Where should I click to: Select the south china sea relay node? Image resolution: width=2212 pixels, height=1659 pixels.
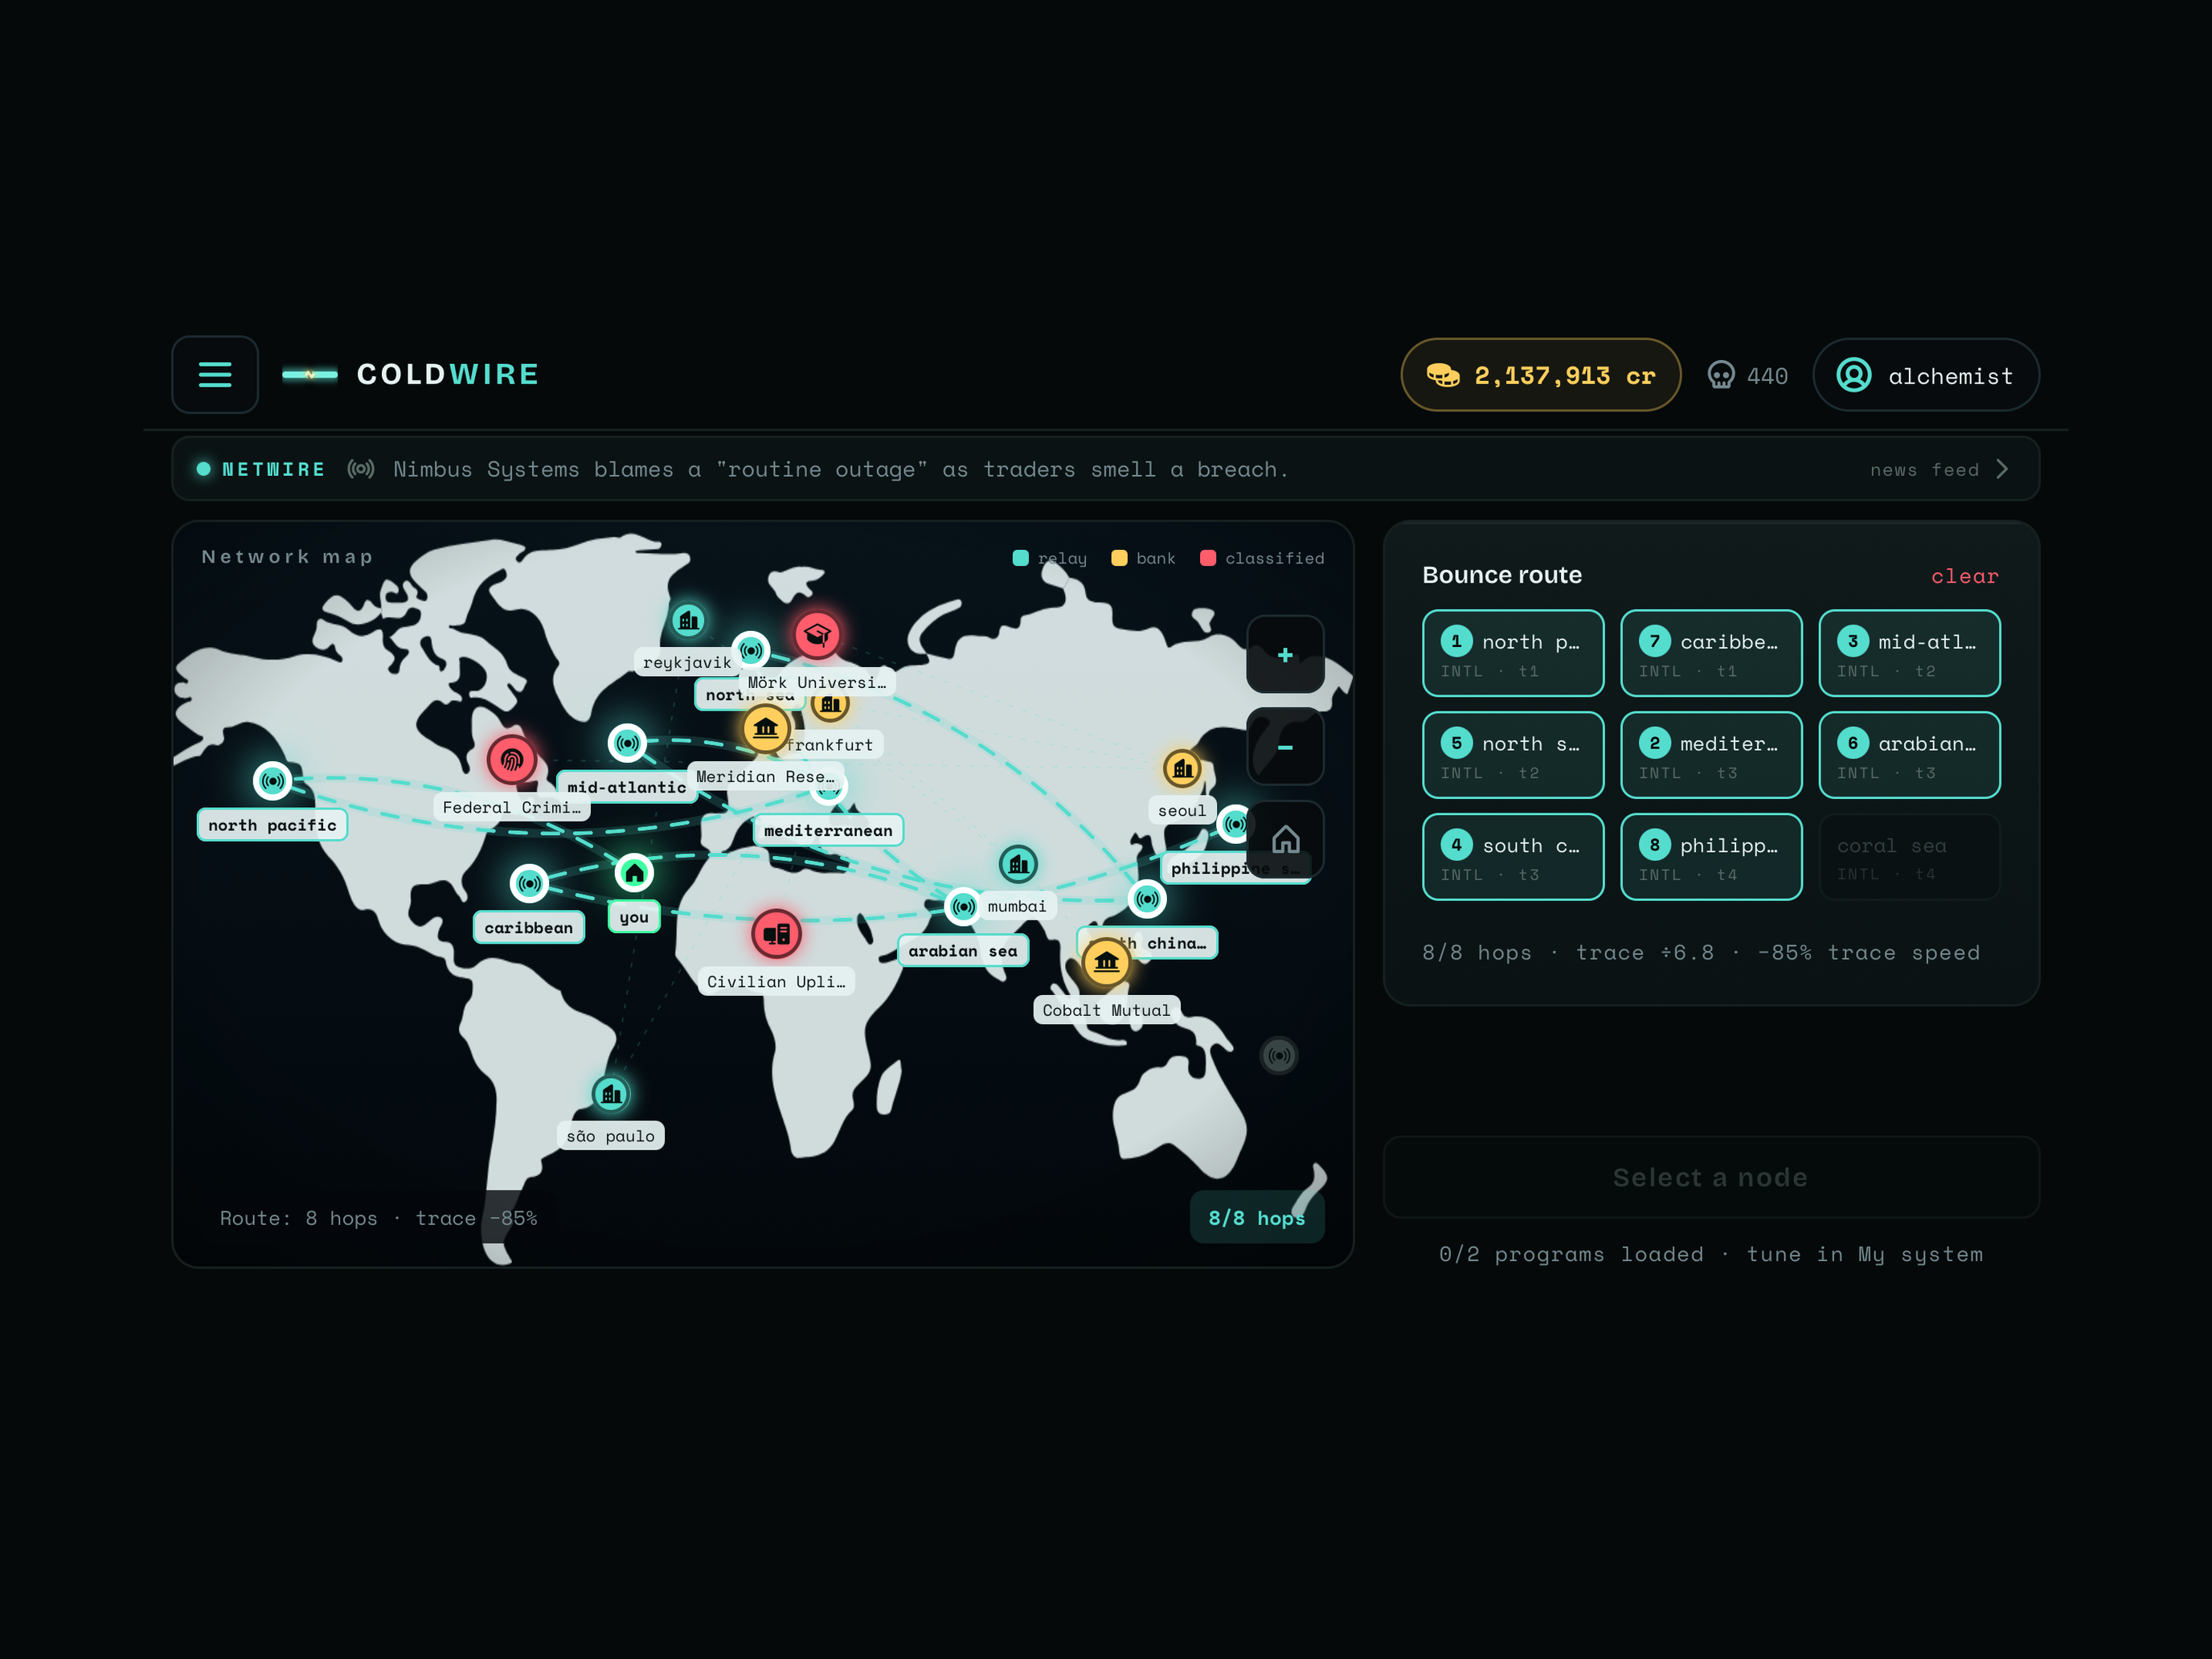point(1147,899)
